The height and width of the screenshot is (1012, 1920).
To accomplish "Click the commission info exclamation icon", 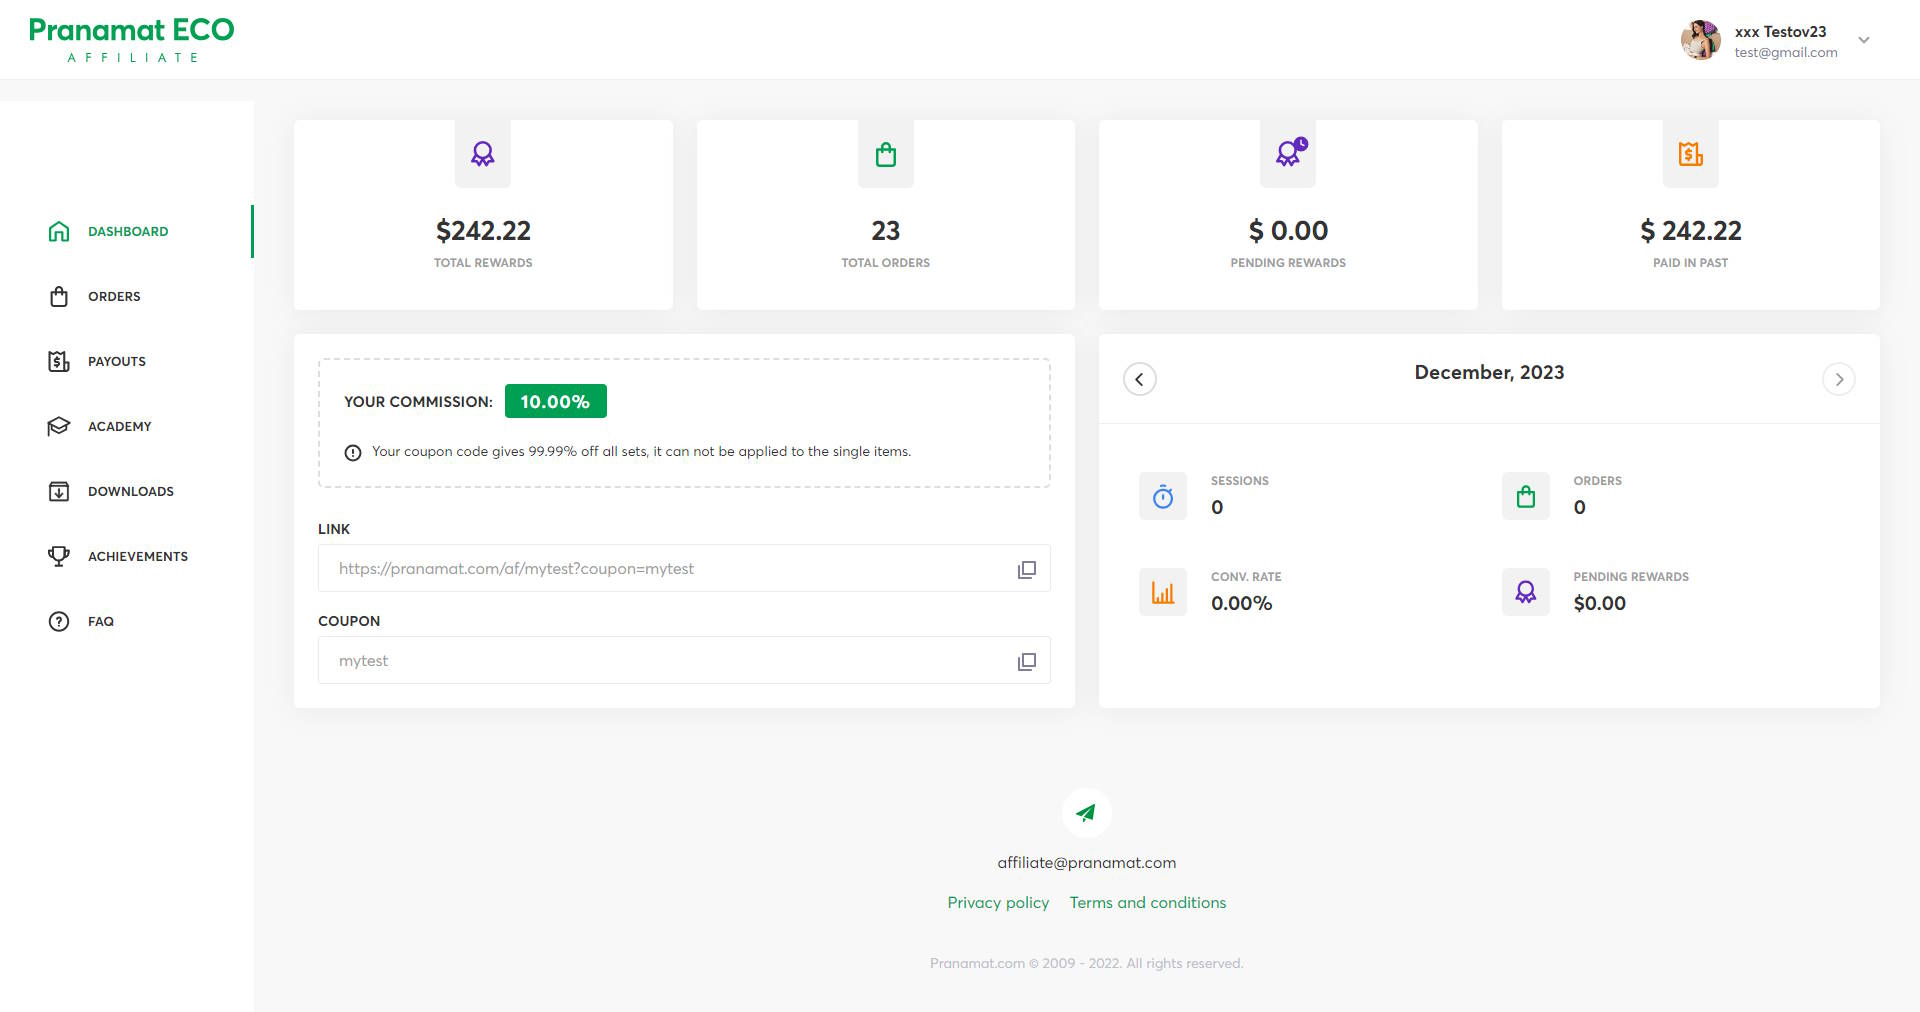I will pos(353,452).
